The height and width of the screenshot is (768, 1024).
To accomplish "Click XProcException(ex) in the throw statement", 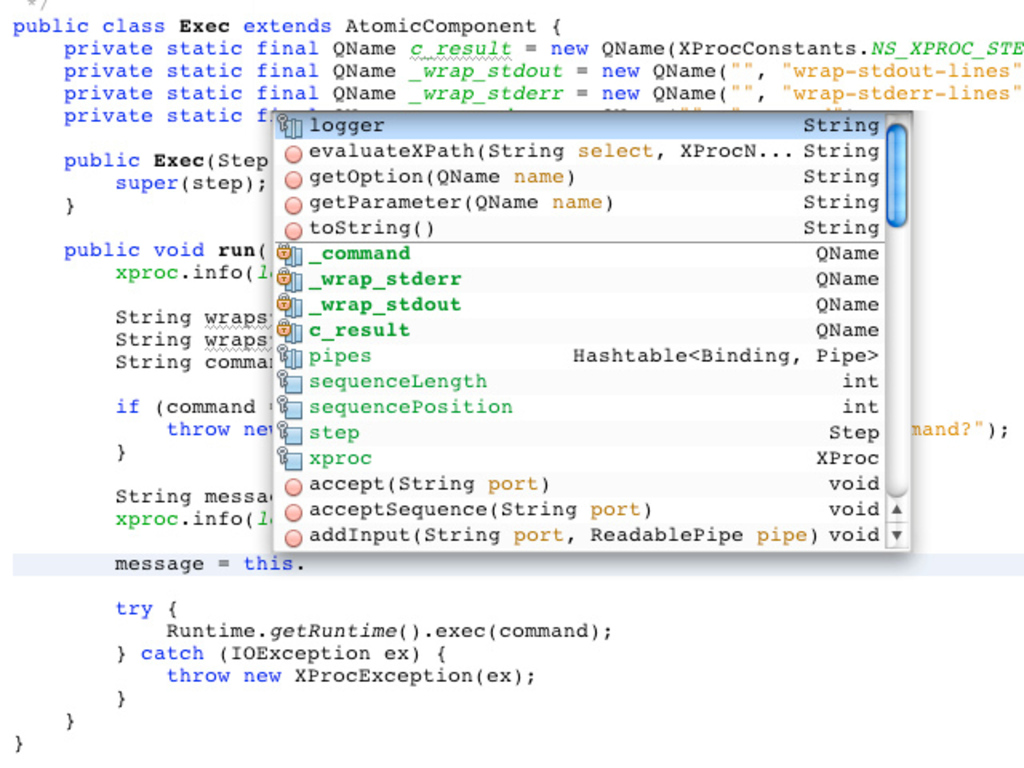I will point(409,676).
